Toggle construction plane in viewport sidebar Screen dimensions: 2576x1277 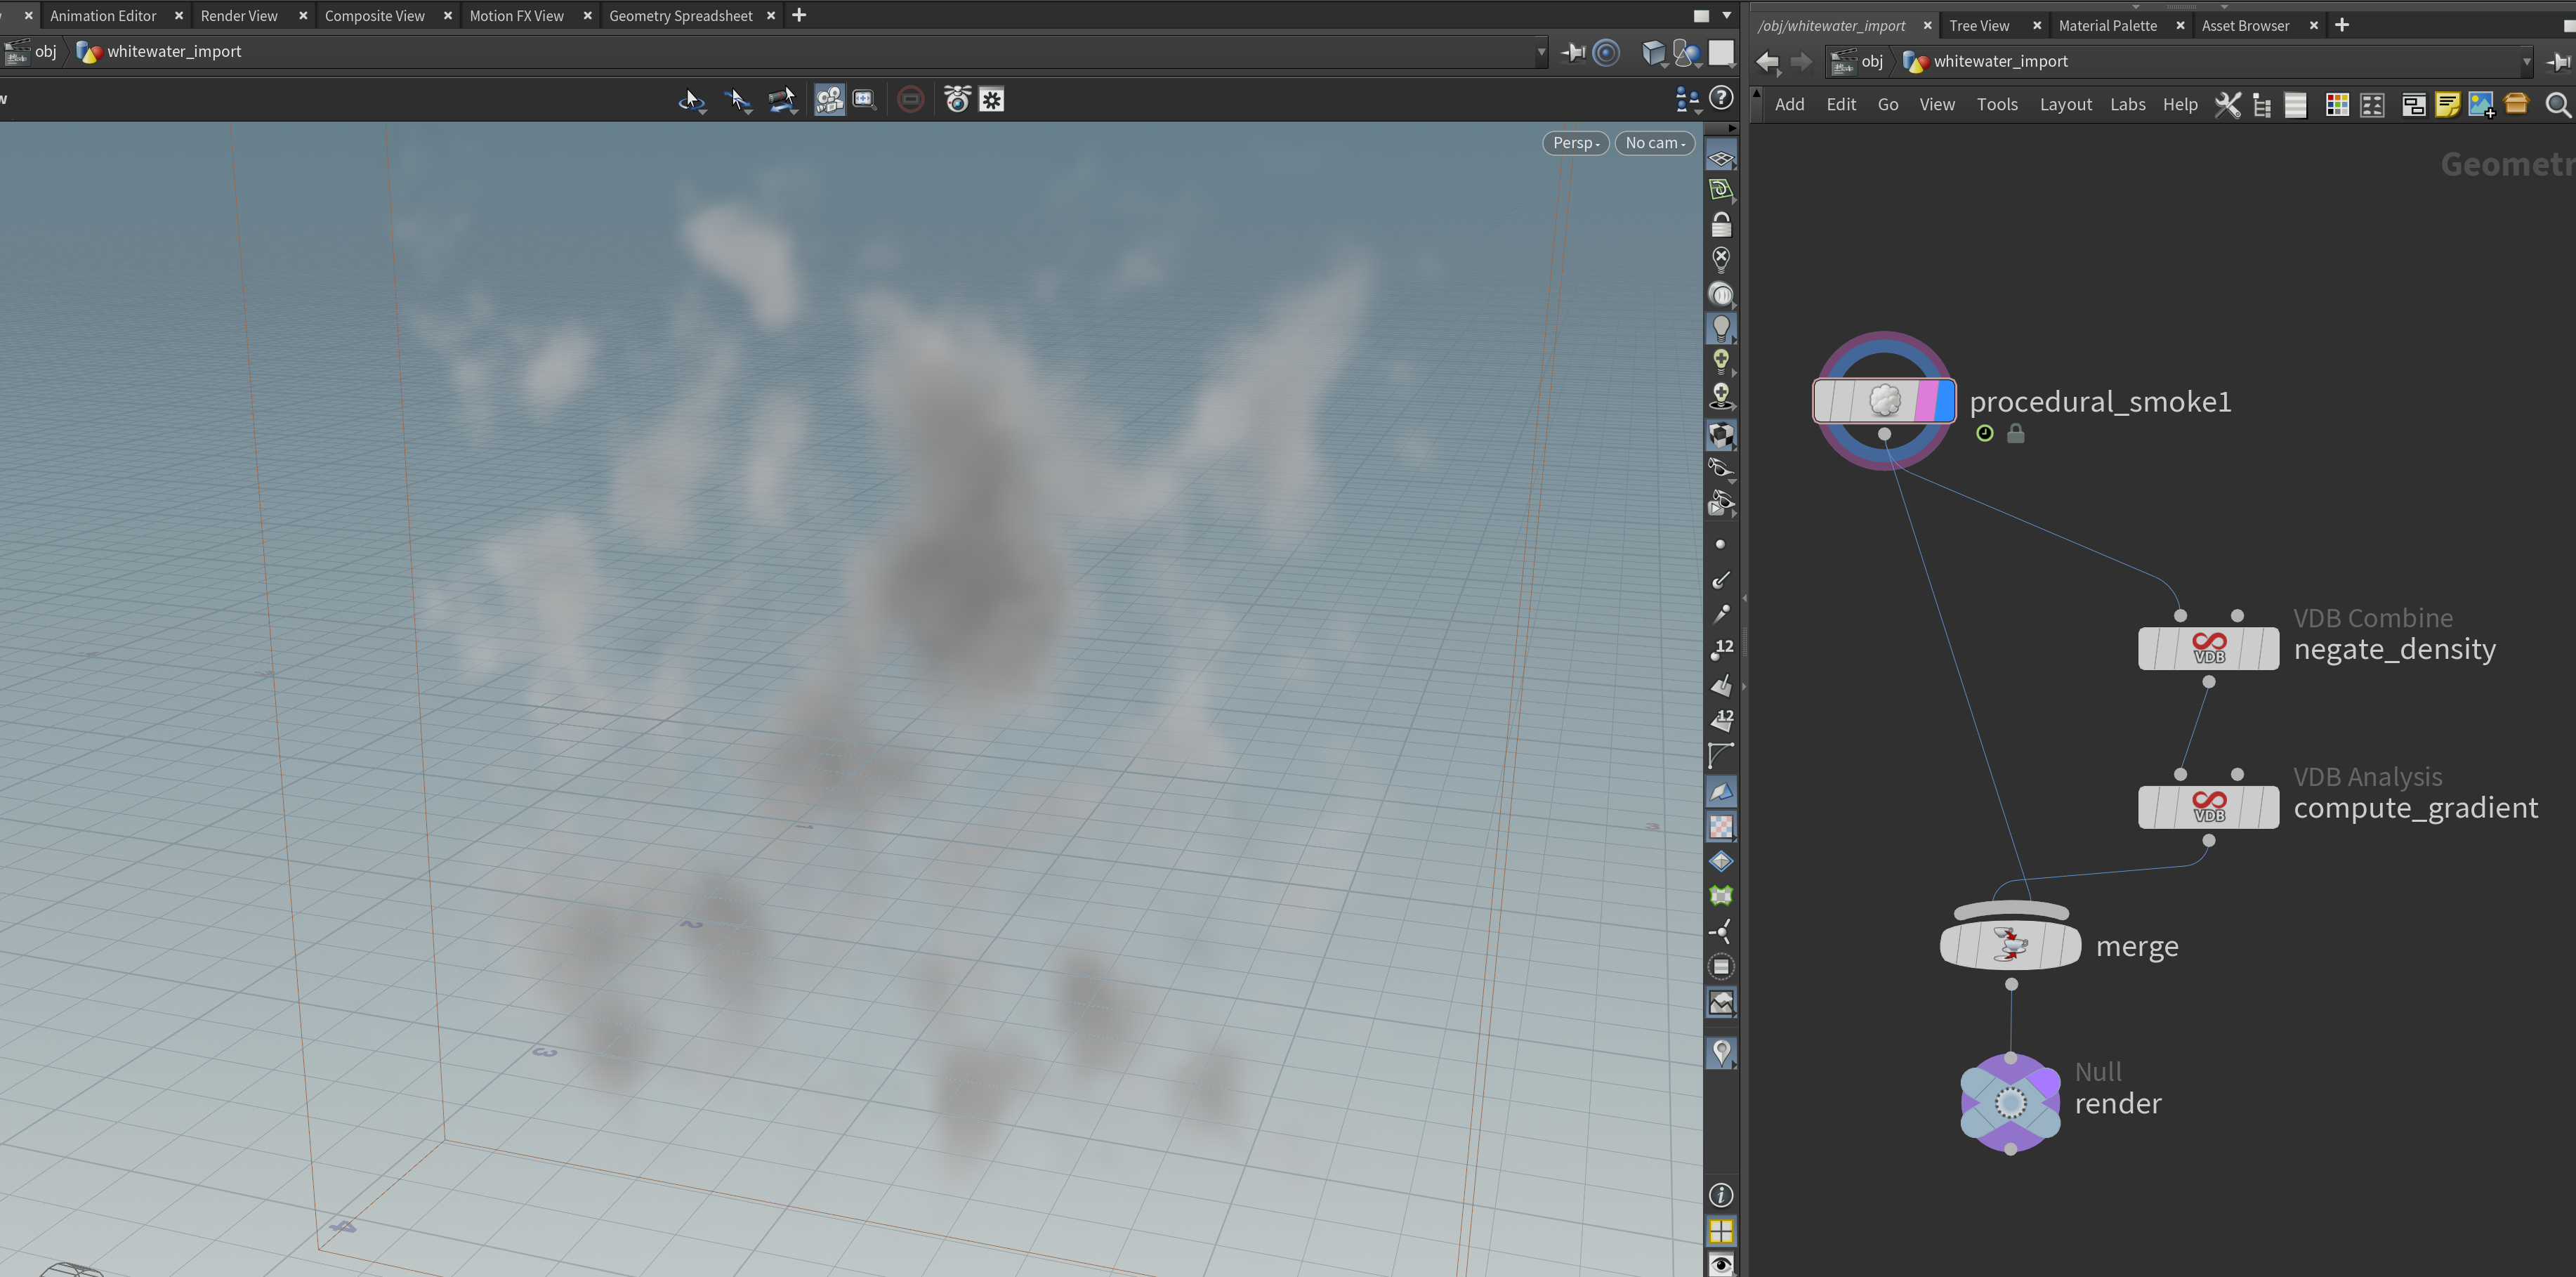pyautogui.click(x=1720, y=189)
